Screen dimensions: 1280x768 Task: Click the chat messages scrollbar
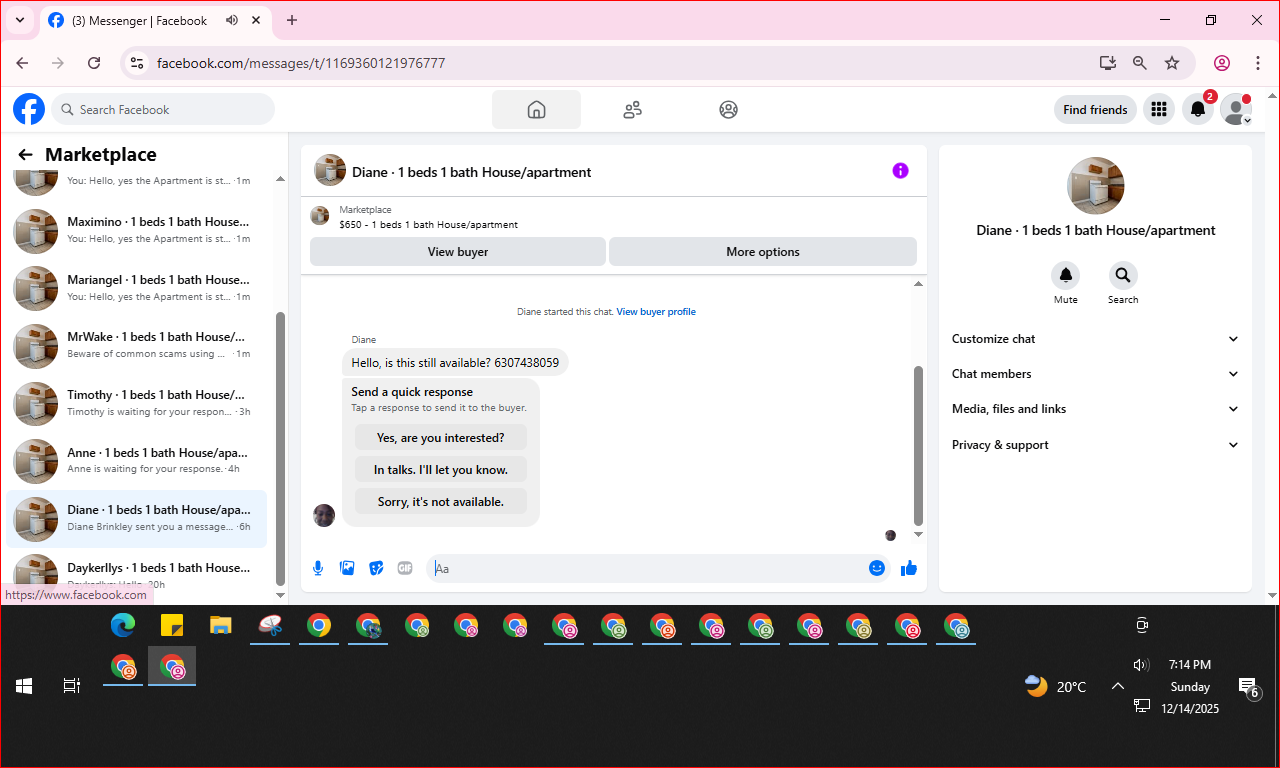(x=918, y=445)
